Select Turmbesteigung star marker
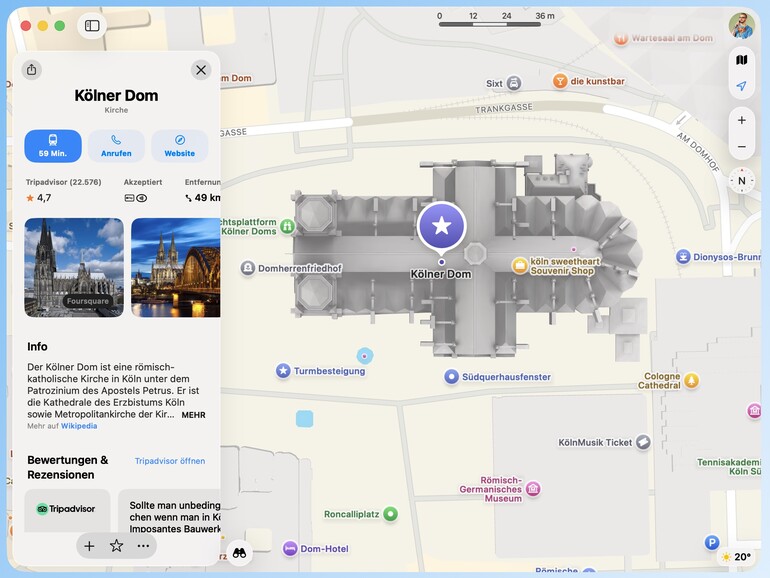The width and height of the screenshot is (770, 578). click(x=283, y=371)
